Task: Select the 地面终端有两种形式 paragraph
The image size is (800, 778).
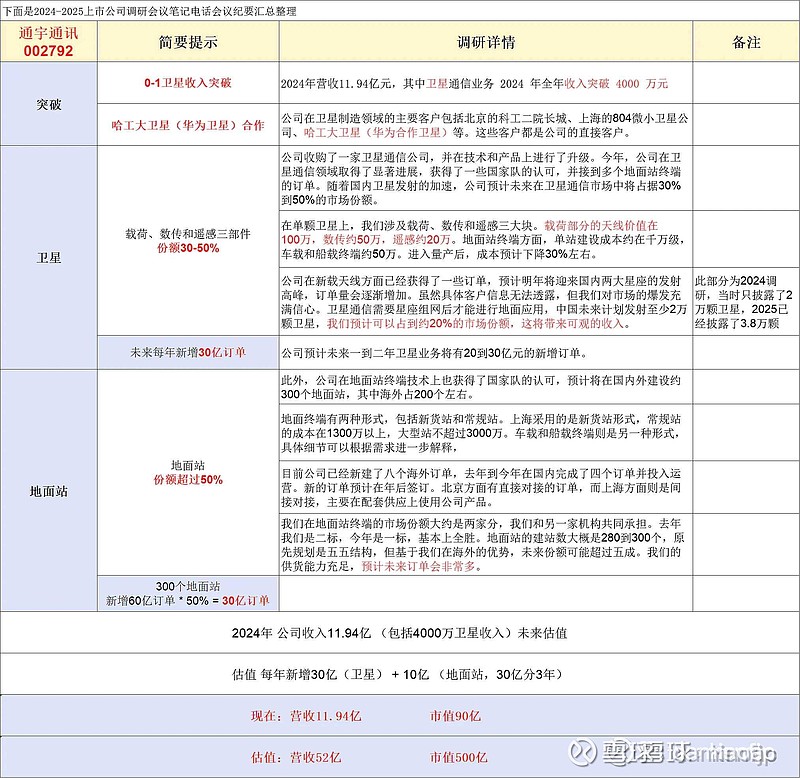Action: pyautogui.click(x=486, y=433)
